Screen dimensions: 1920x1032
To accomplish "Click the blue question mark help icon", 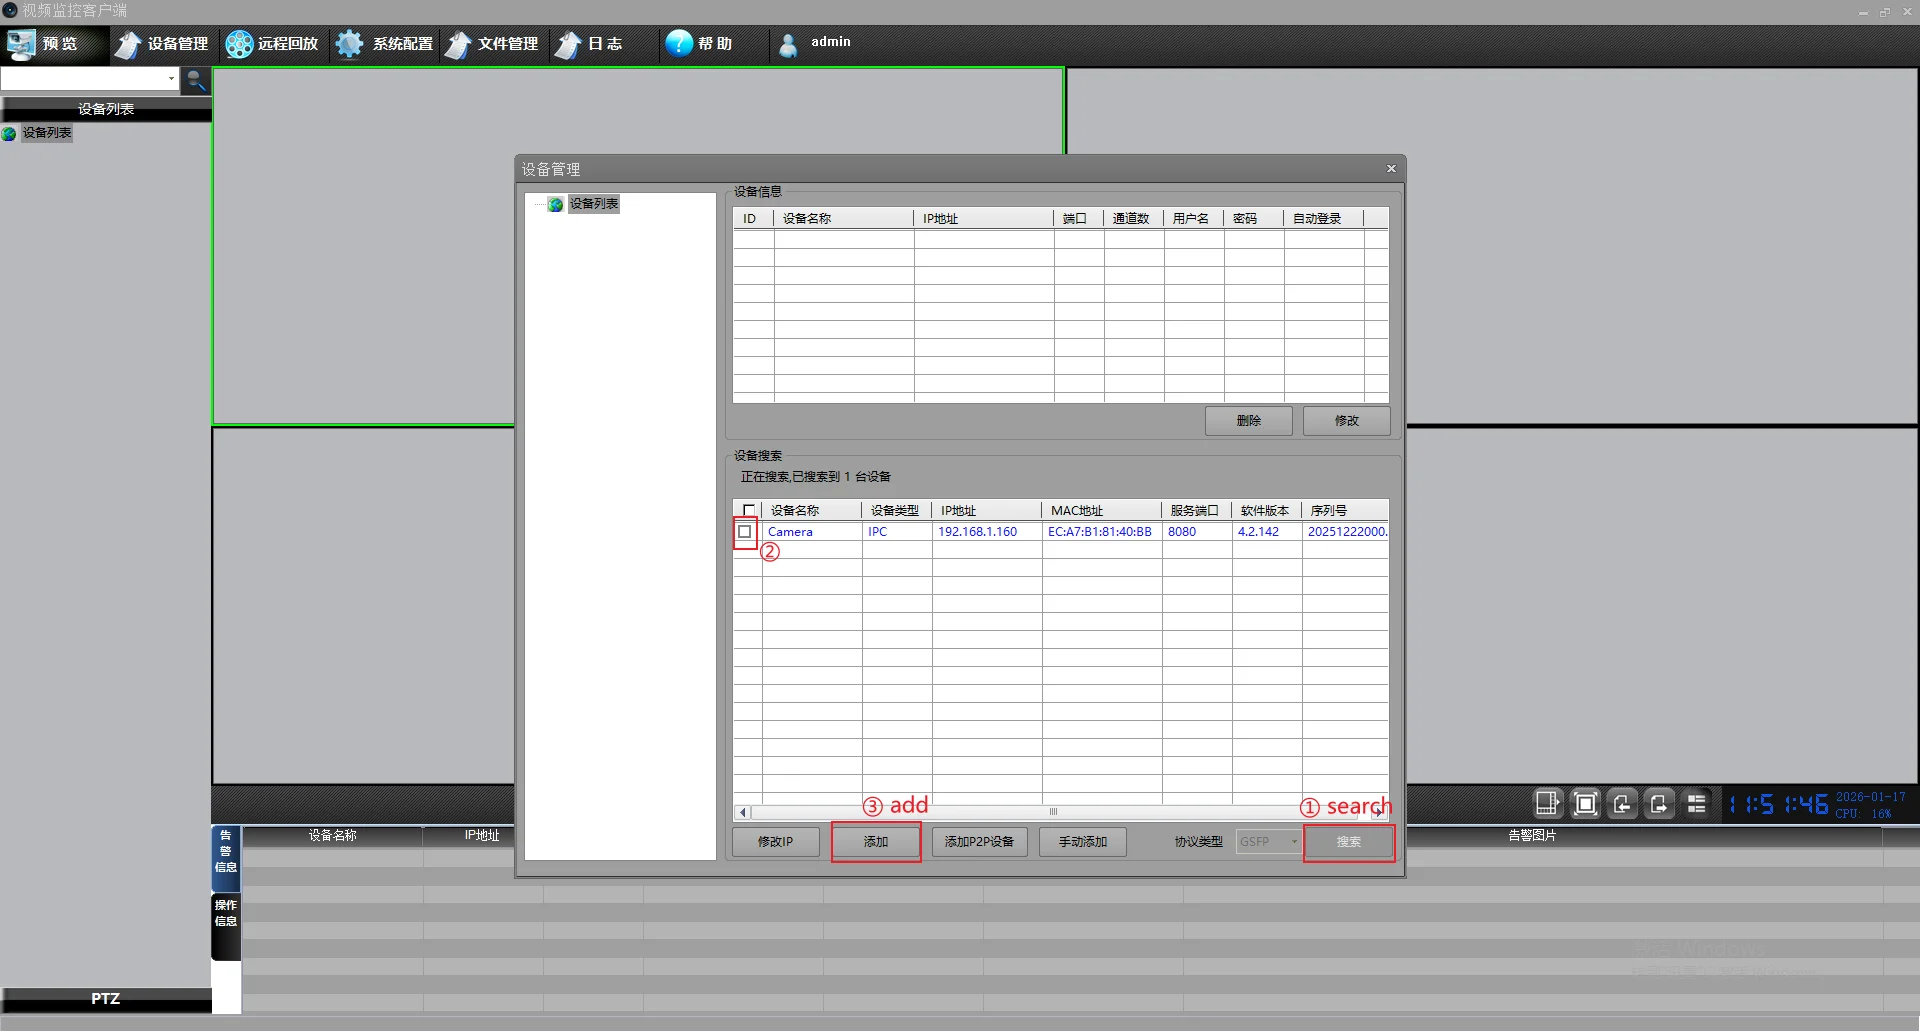I will 679,43.
